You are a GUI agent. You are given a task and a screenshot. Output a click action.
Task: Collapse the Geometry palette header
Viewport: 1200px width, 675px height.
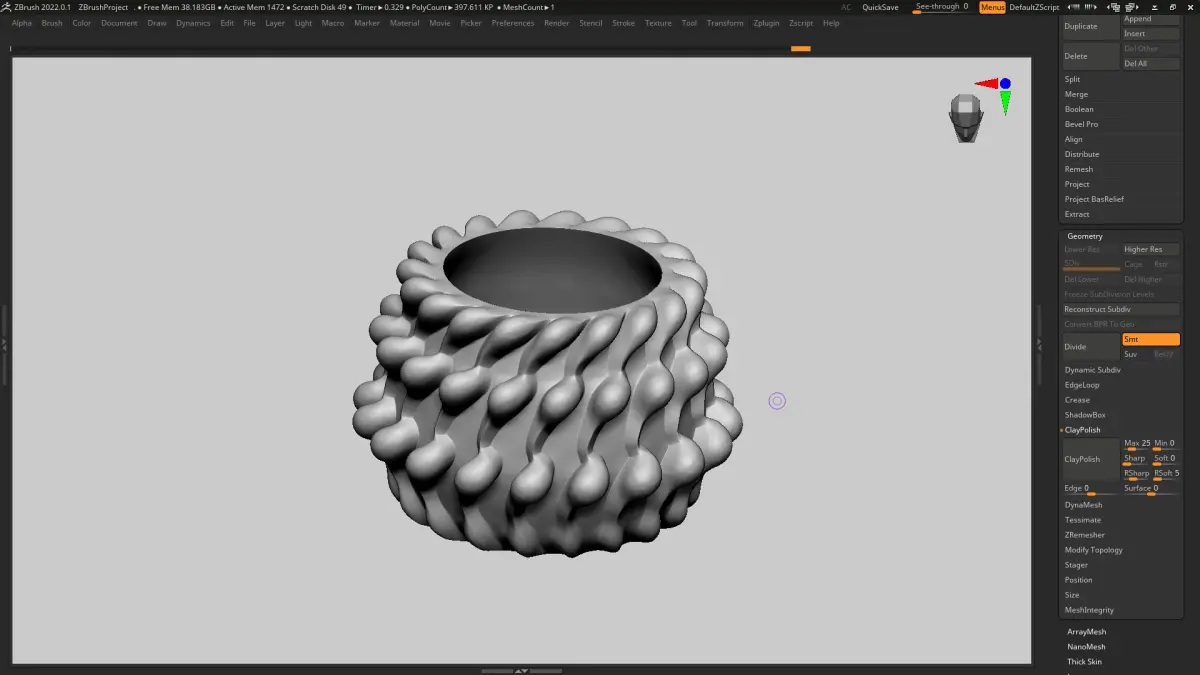pyautogui.click(x=1085, y=236)
